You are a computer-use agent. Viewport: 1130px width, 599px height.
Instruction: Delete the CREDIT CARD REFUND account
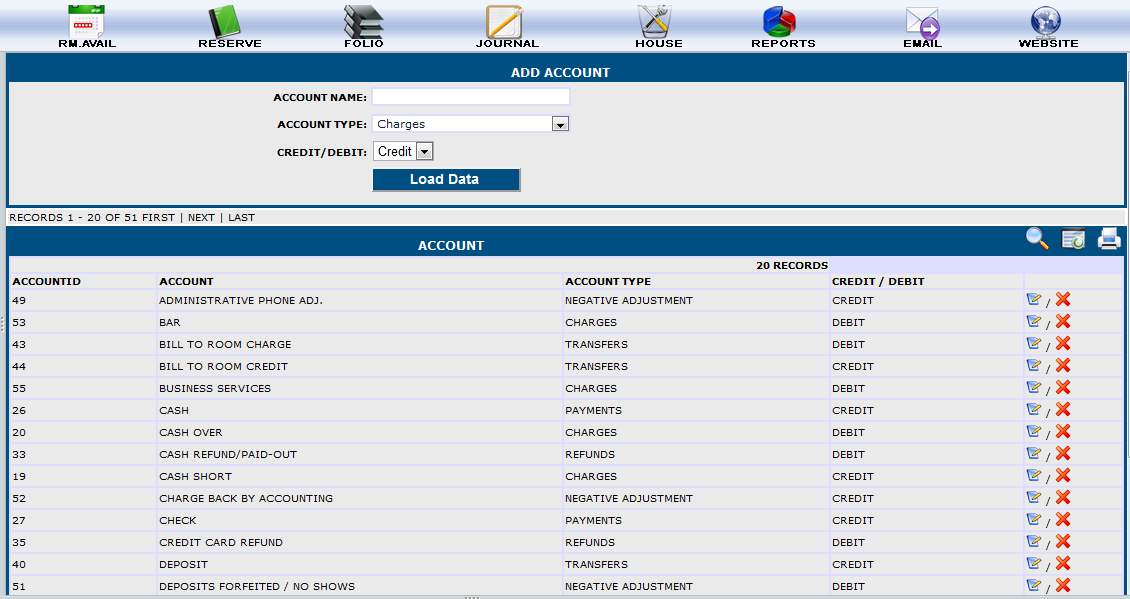click(x=1063, y=541)
